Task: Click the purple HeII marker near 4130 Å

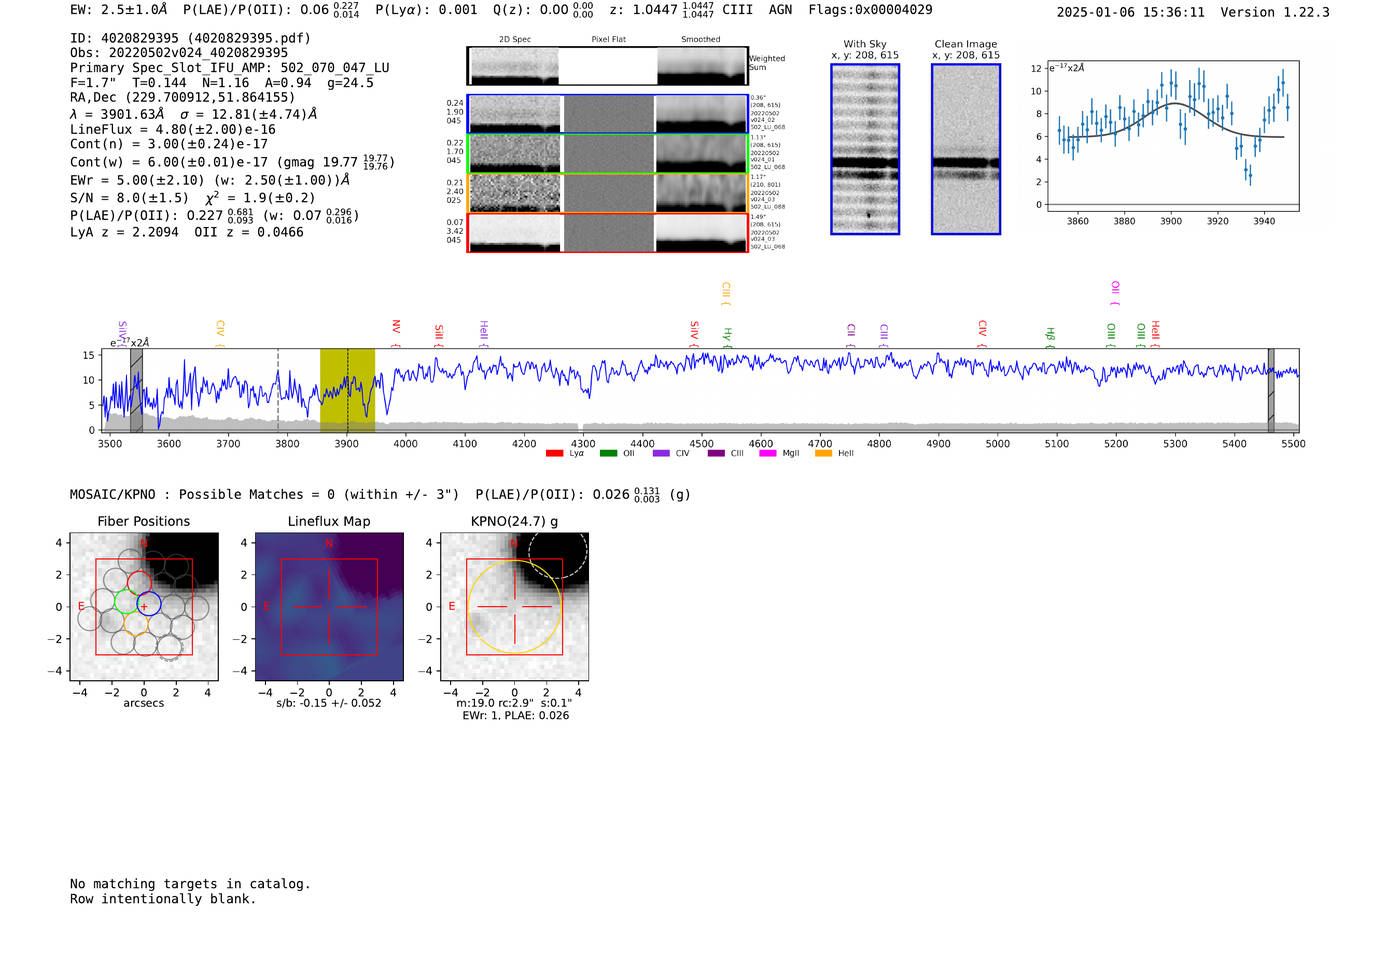Action: coord(484,333)
